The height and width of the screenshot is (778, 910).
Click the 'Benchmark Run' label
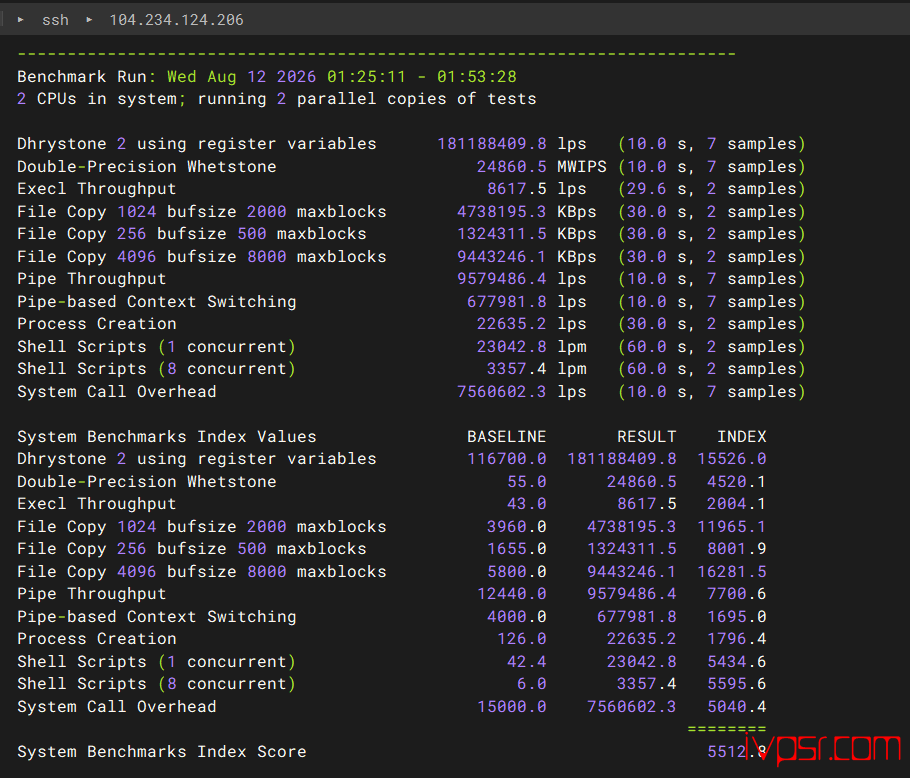[82, 77]
